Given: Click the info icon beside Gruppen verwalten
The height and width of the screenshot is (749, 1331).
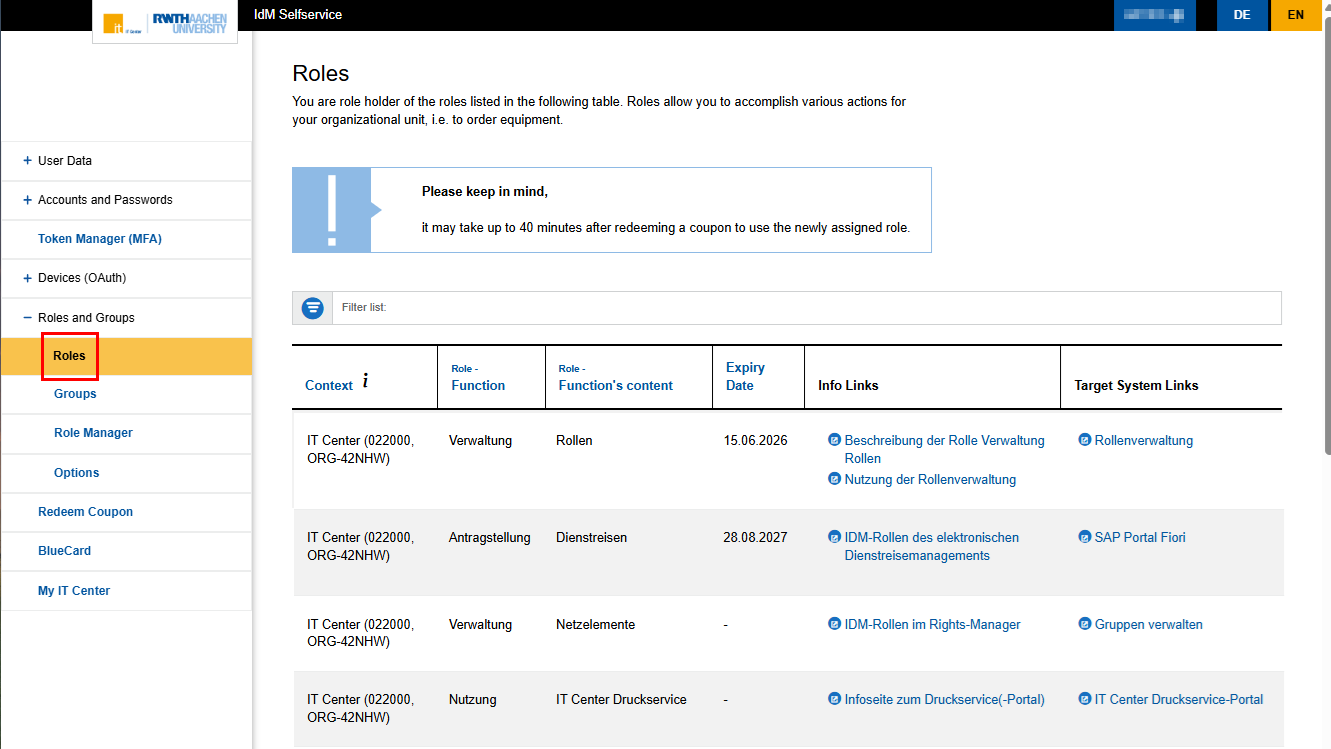Looking at the screenshot, I should tap(1084, 624).
